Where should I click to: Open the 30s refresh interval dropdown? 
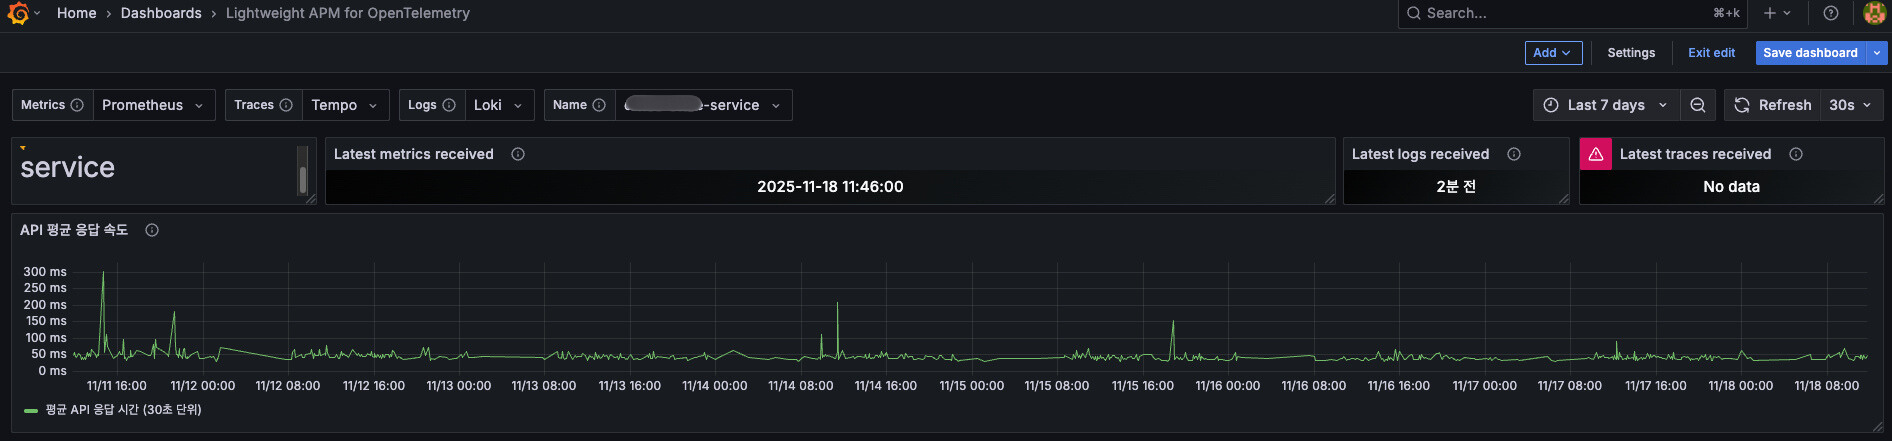1851,105
